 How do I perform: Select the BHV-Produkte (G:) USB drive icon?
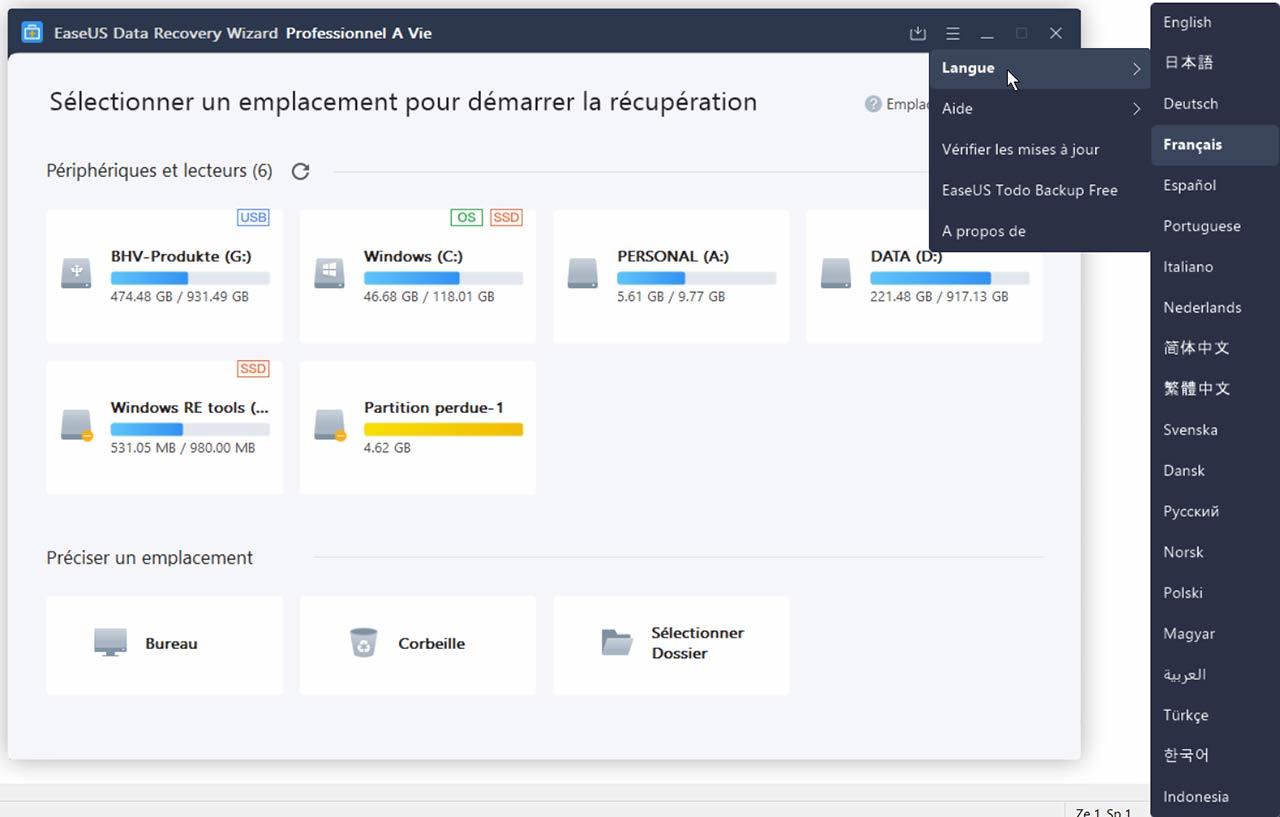pos(76,273)
